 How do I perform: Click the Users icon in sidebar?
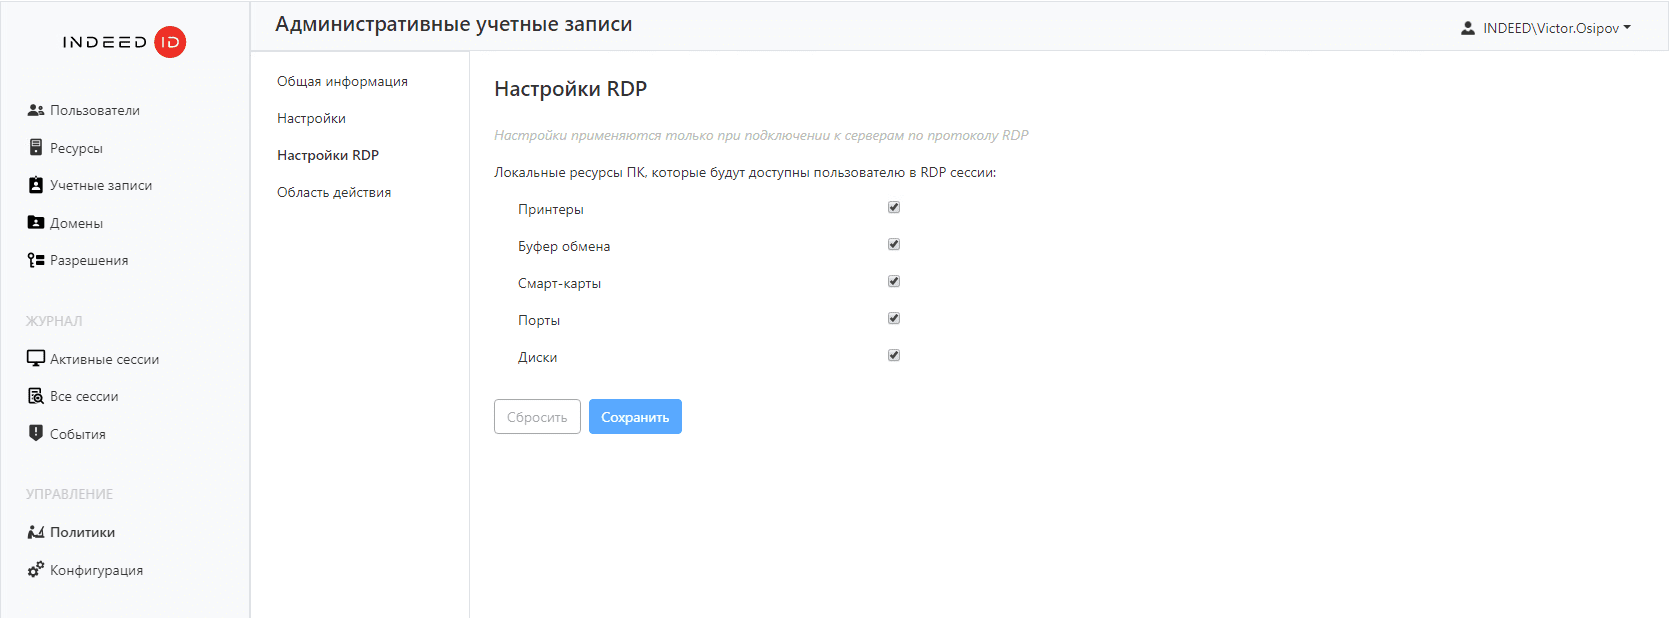36,110
